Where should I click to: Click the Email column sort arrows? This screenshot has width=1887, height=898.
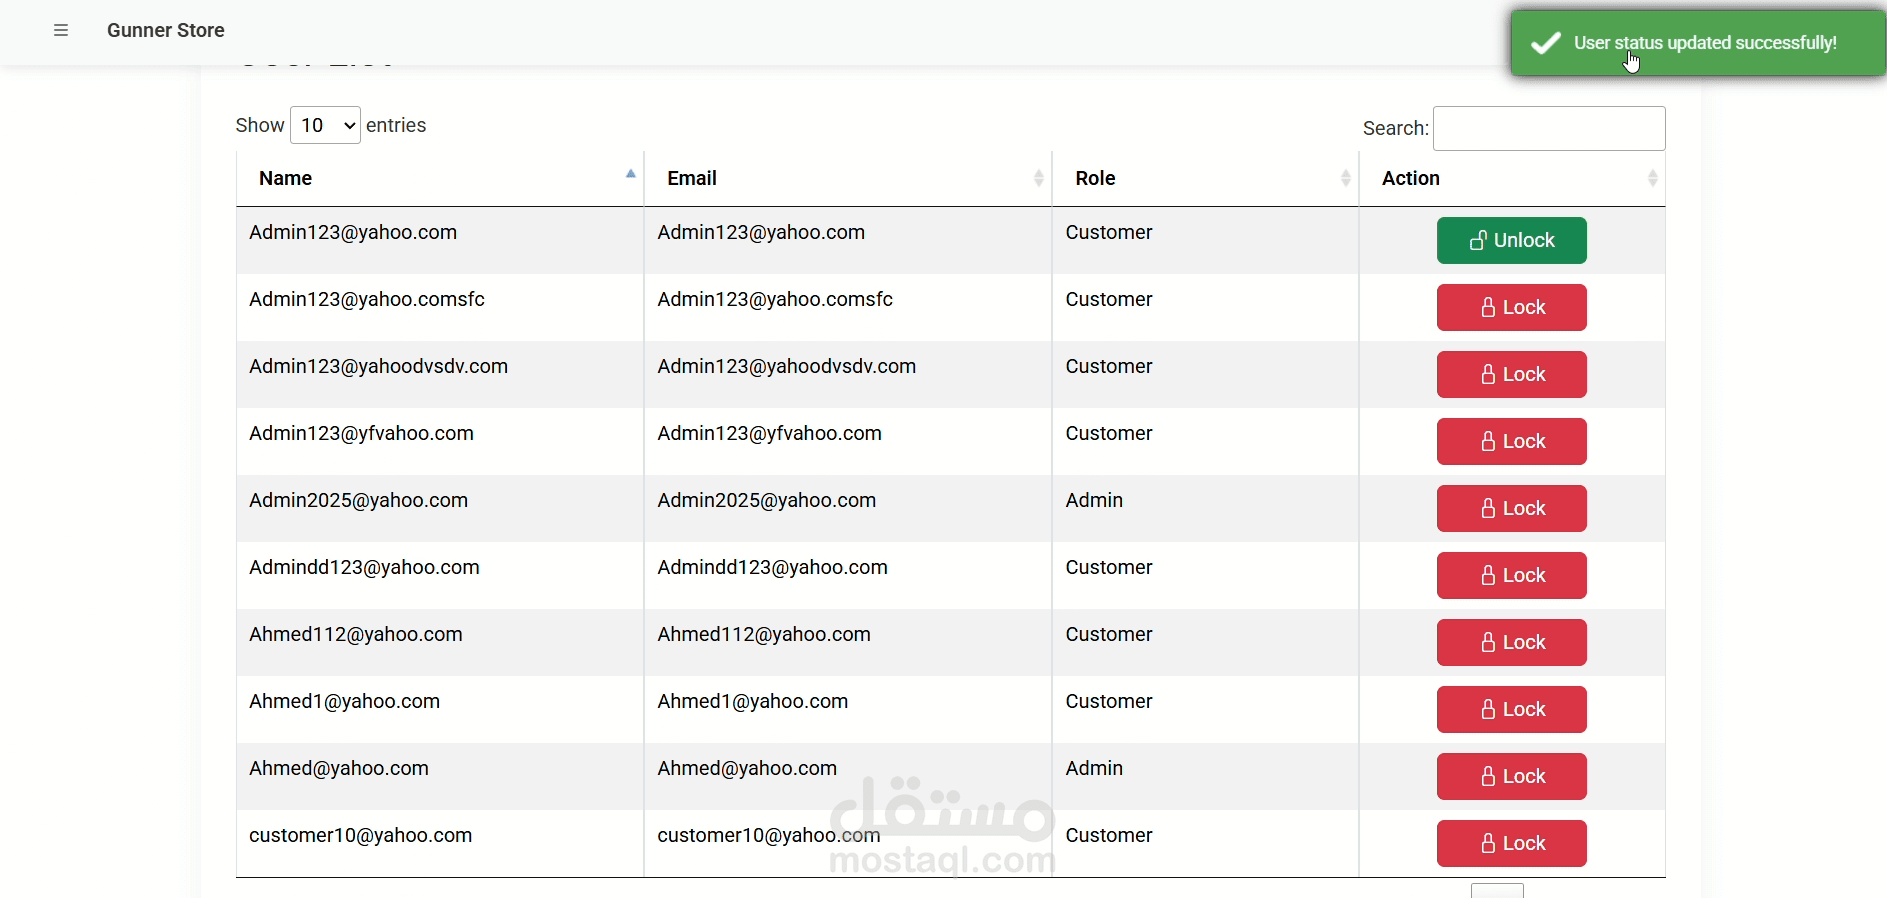(x=1039, y=178)
